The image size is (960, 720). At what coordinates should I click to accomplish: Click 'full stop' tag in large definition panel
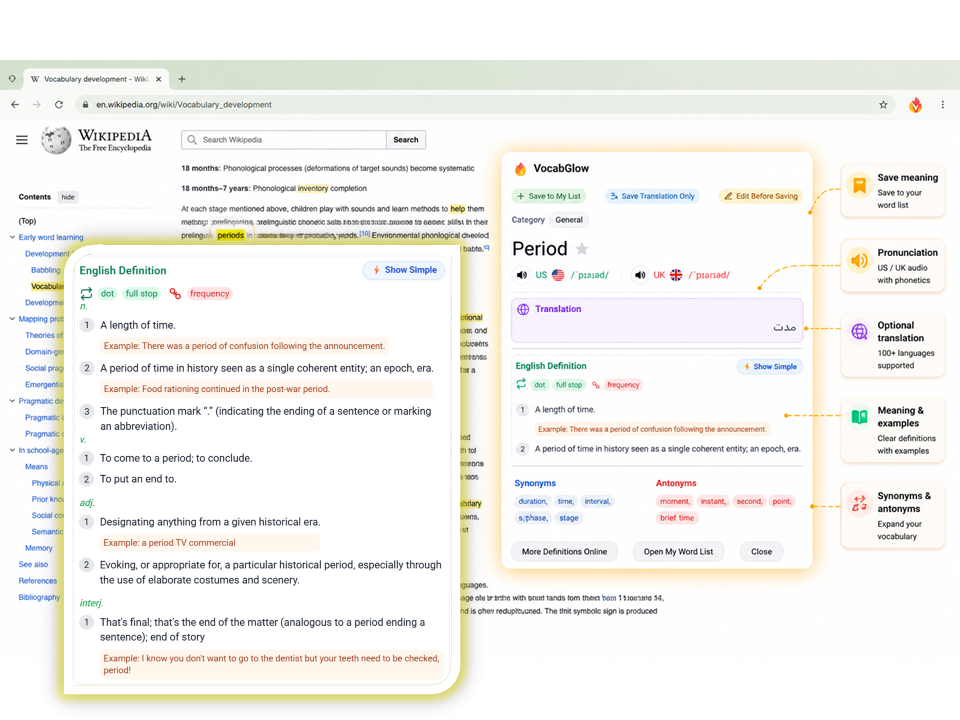click(x=141, y=294)
